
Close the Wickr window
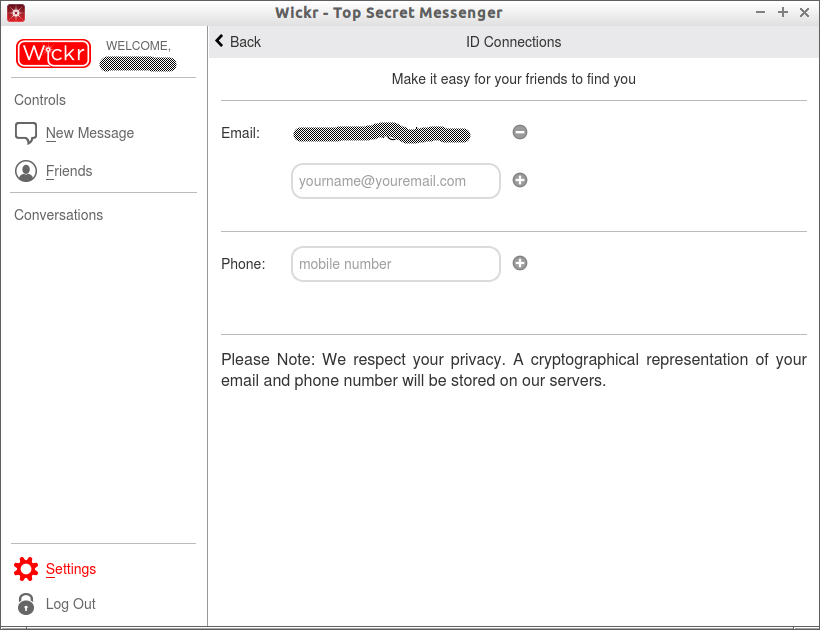(x=804, y=13)
